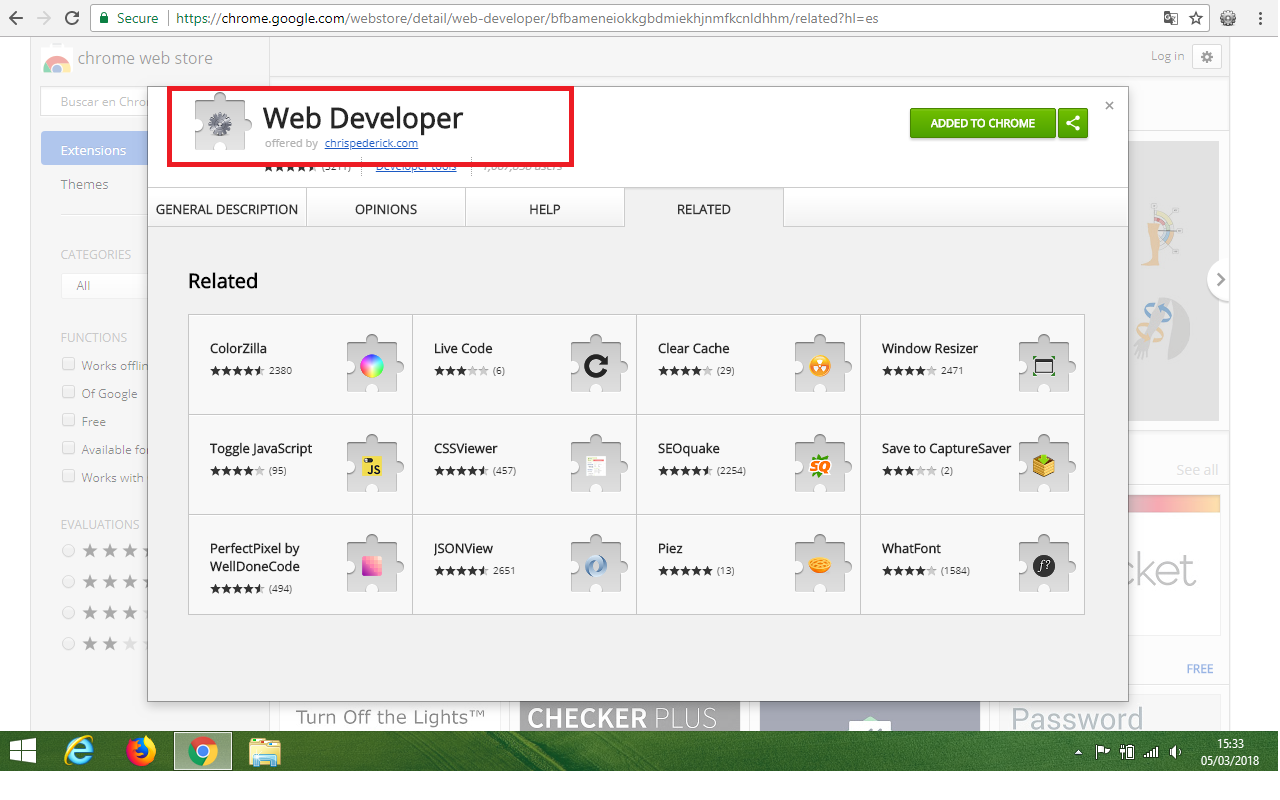Click the chrome web store logo
This screenshot has width=1280, height=800.
pos(128,58)
